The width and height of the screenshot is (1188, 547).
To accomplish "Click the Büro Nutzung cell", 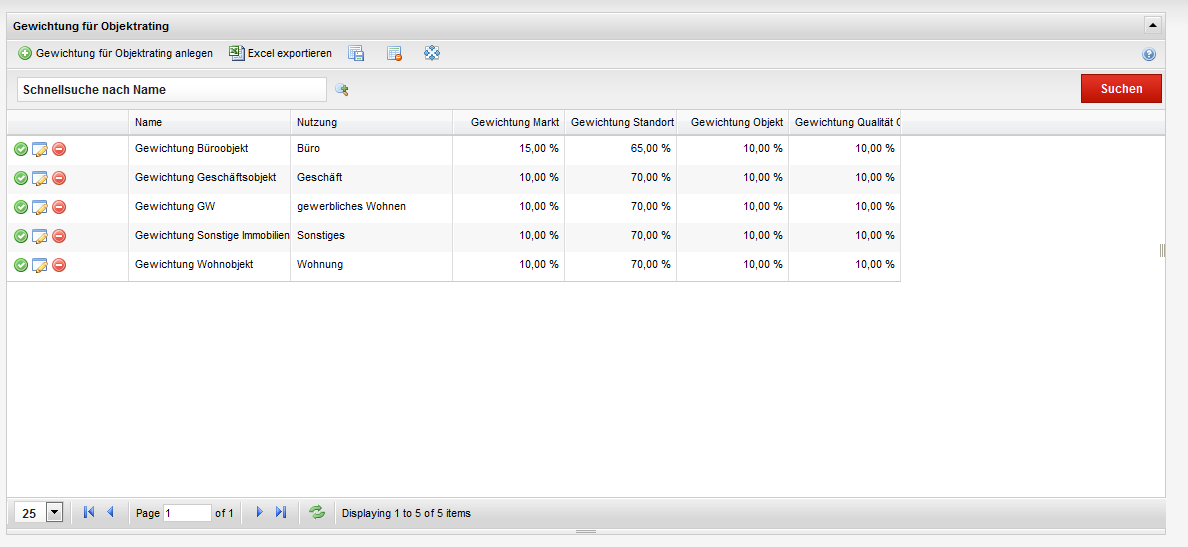I will (x=371, y=149).
